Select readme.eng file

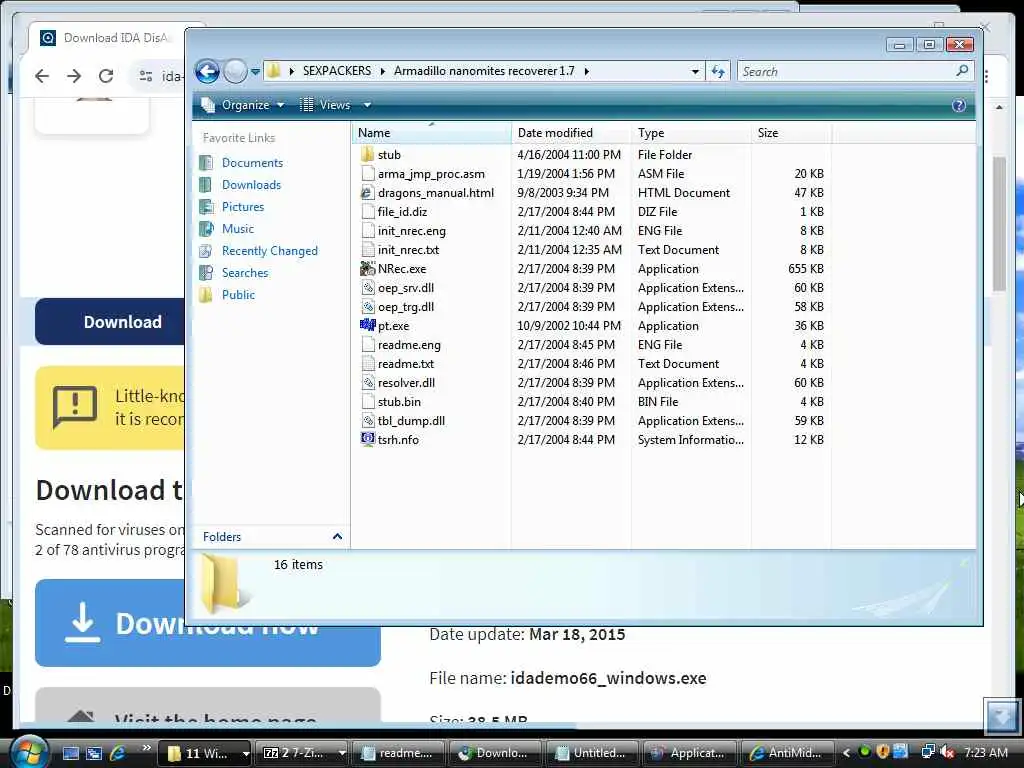(409, 345)
